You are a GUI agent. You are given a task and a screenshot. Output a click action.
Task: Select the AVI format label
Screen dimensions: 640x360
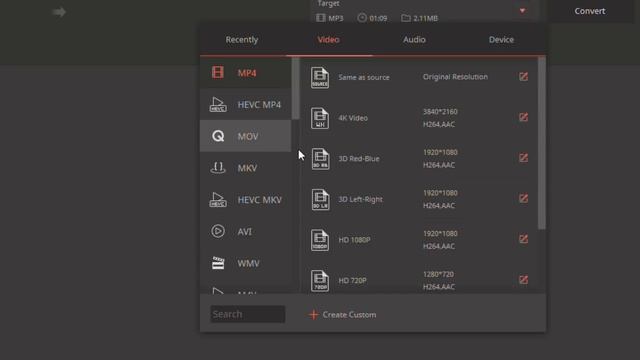click(x=244, y=232)
